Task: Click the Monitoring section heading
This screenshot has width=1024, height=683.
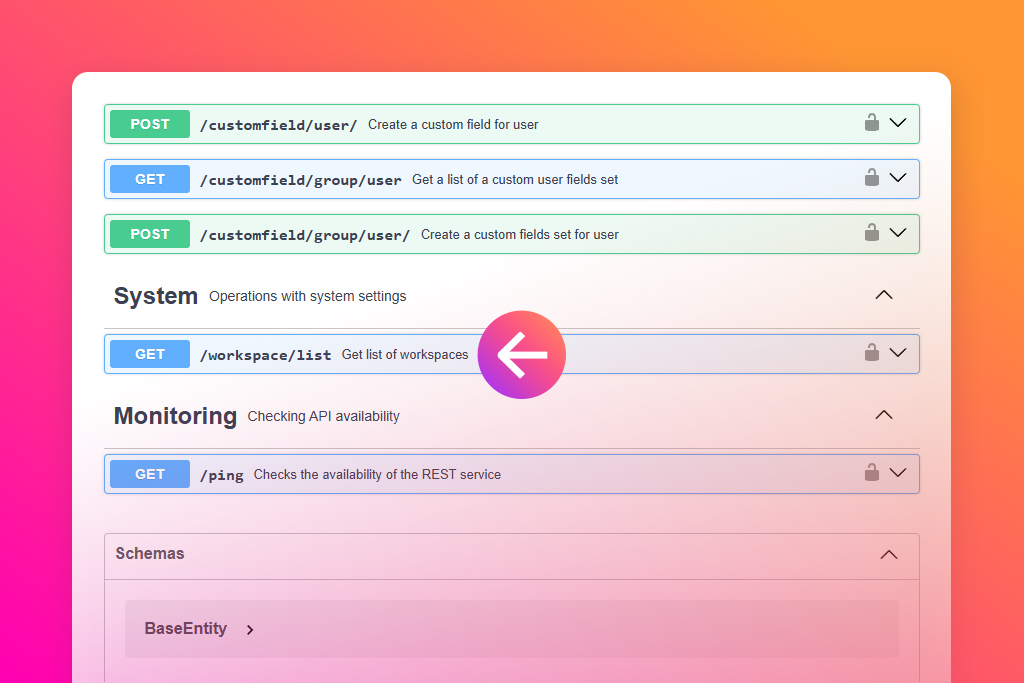Action: [x=175, y=416]
